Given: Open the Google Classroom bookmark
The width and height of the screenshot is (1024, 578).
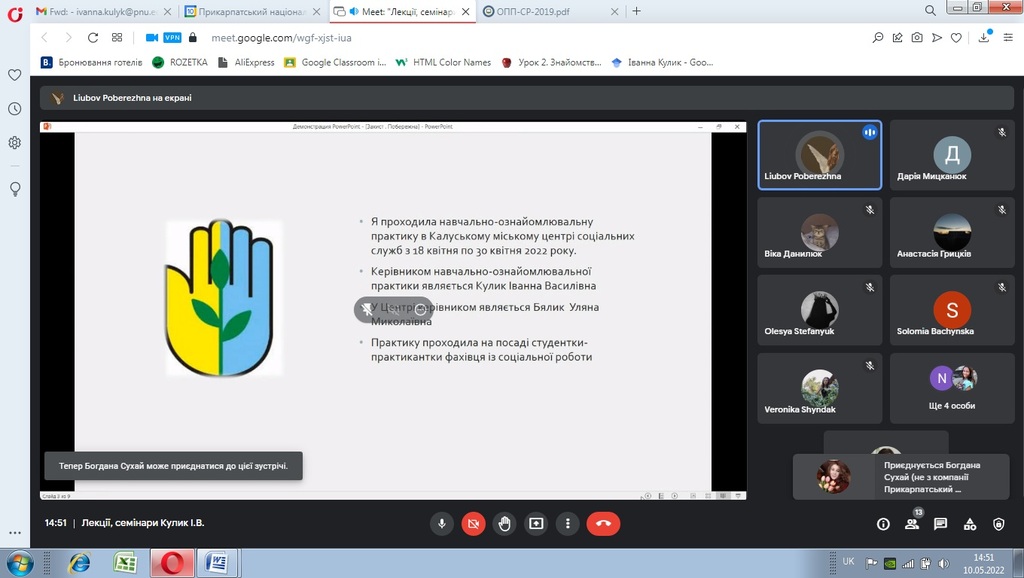Looking at the screenshot, I should pos(335,62).
